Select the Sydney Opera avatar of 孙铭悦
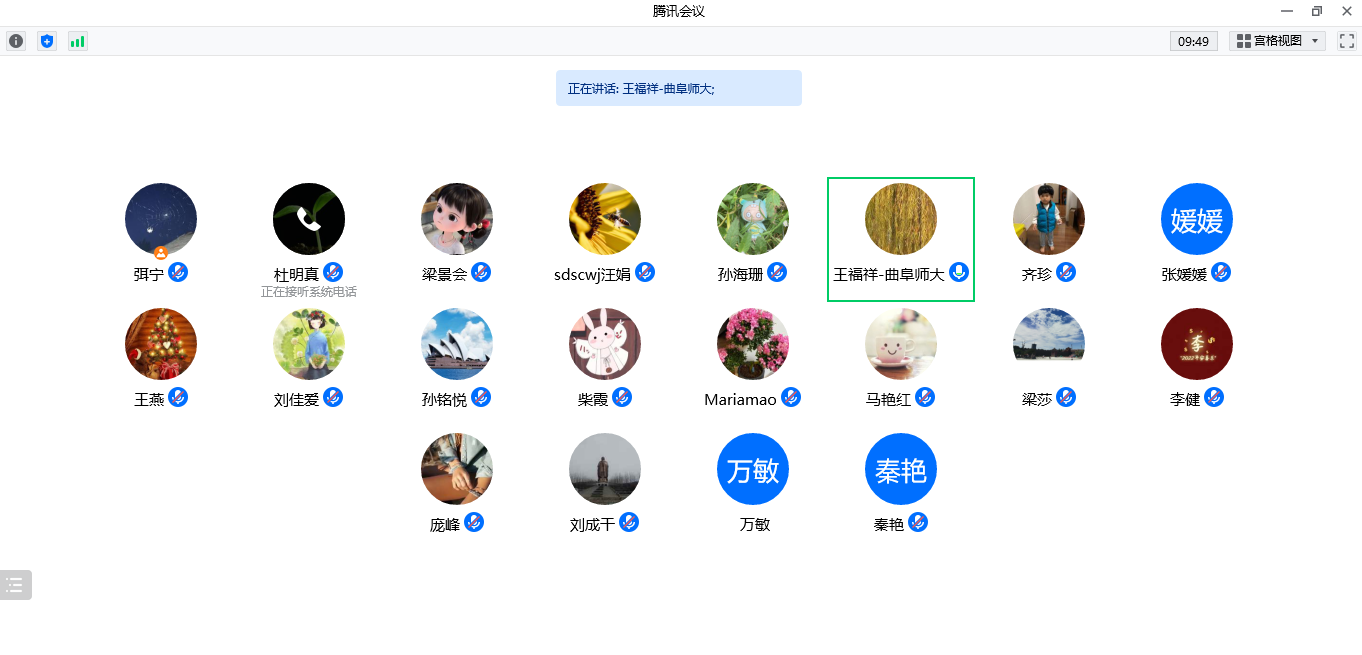This screenshot has height=655, width=1362. (x=457, y=344)
